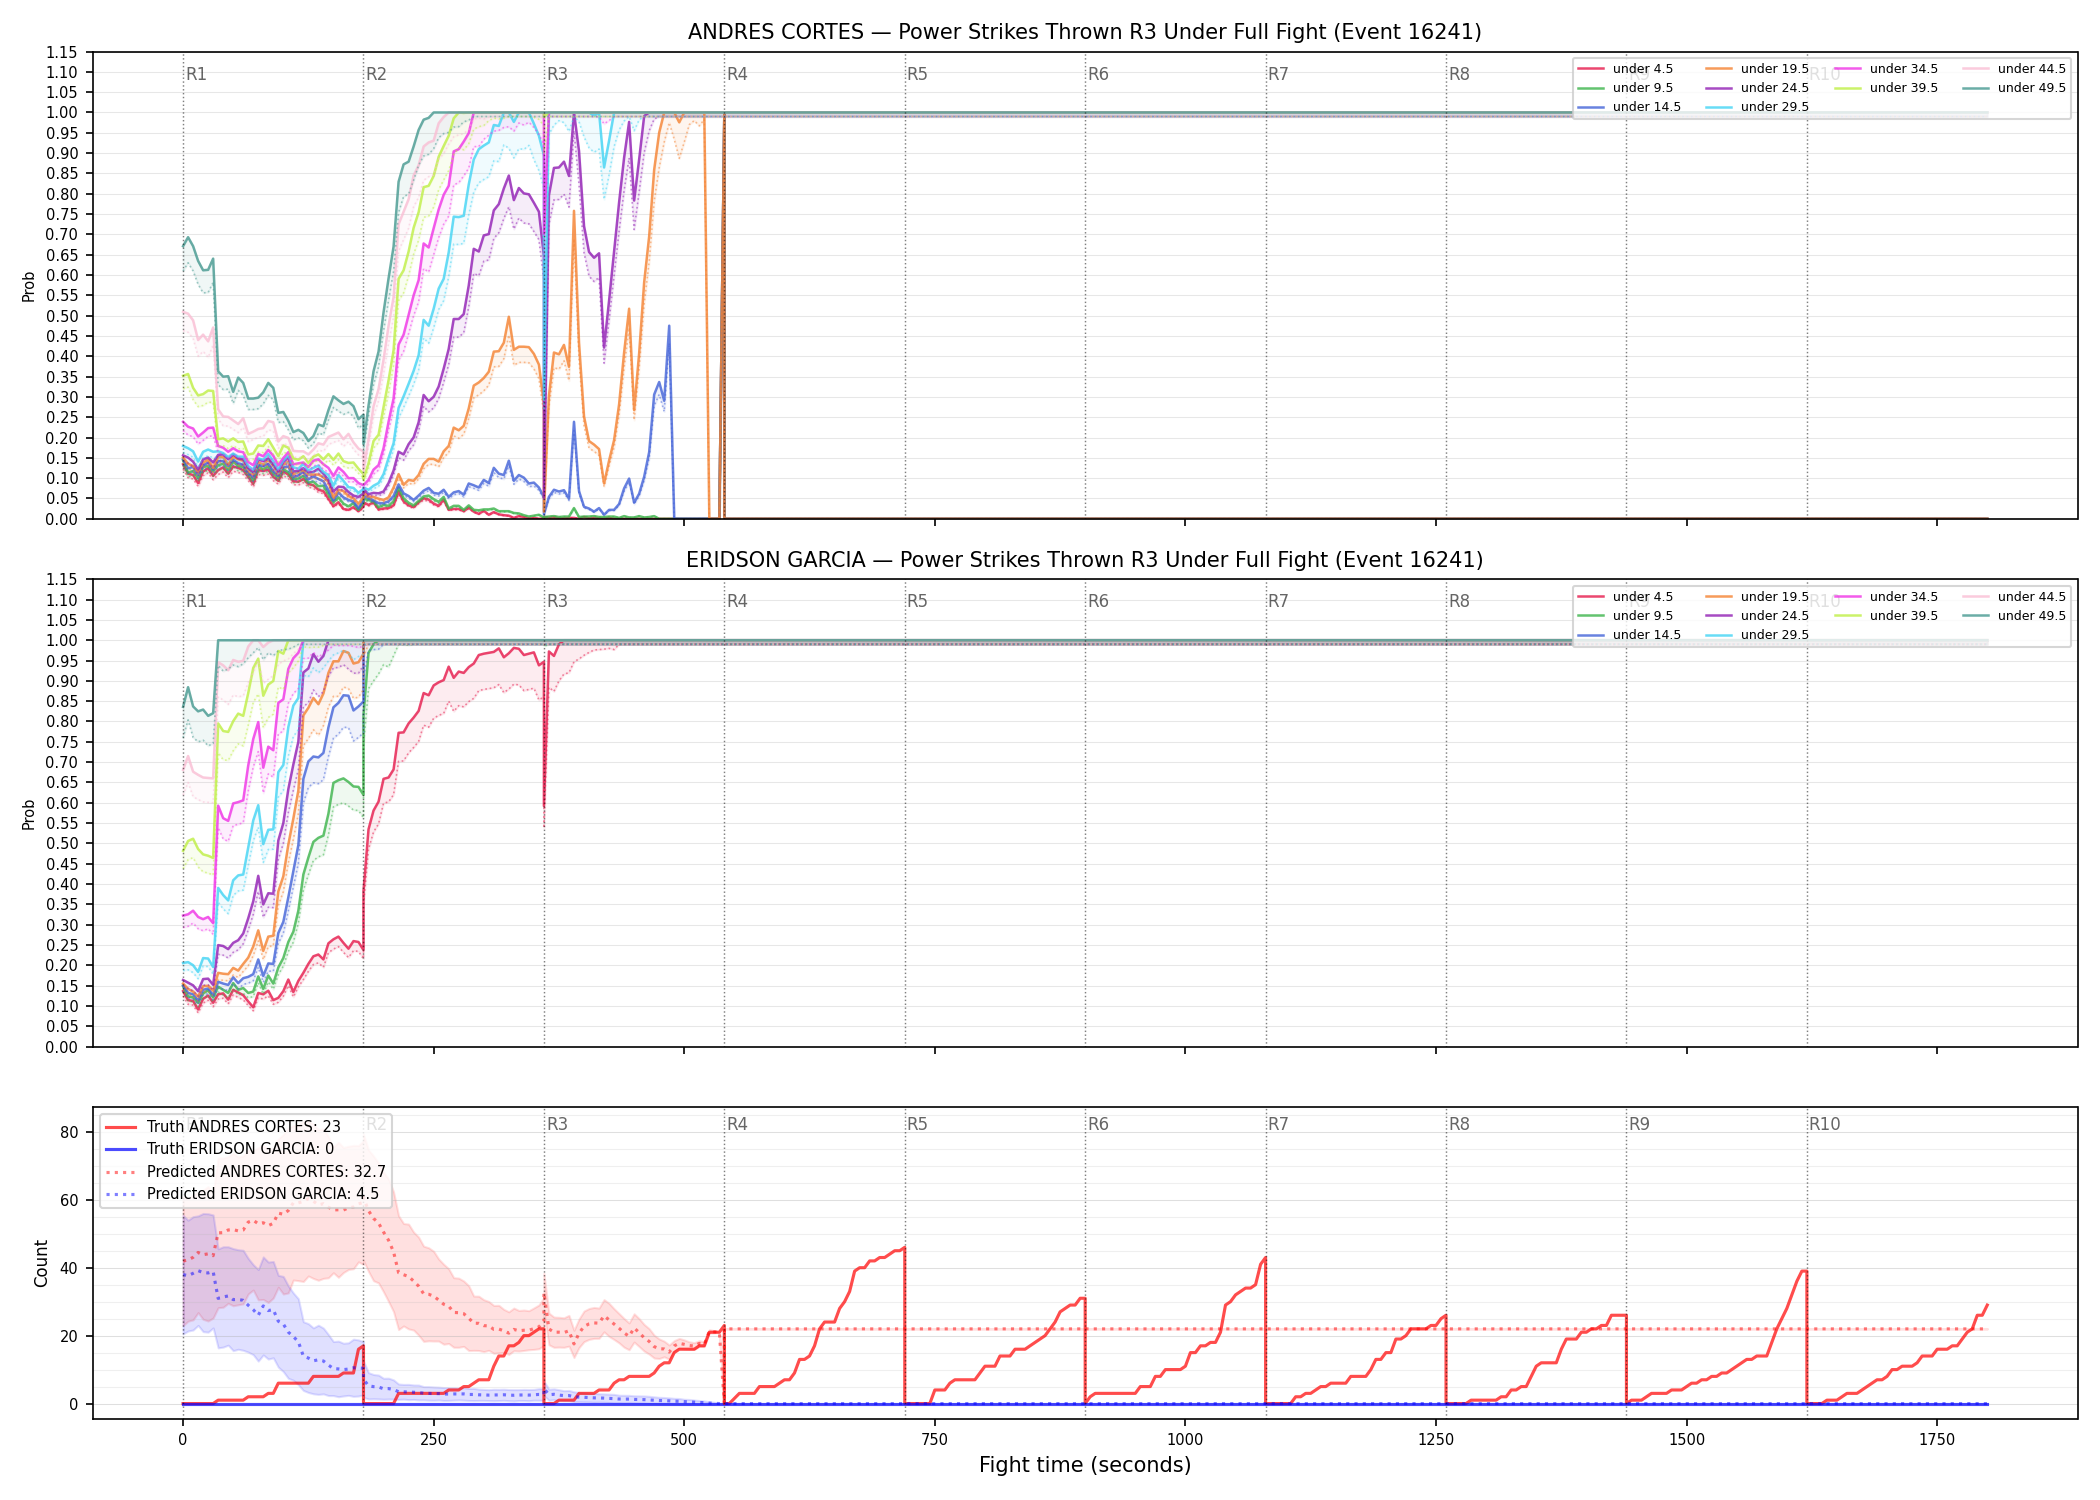
Task: Click the R6 round marker in top chart
Action: pyautogui.click(x=1098, y=74)
